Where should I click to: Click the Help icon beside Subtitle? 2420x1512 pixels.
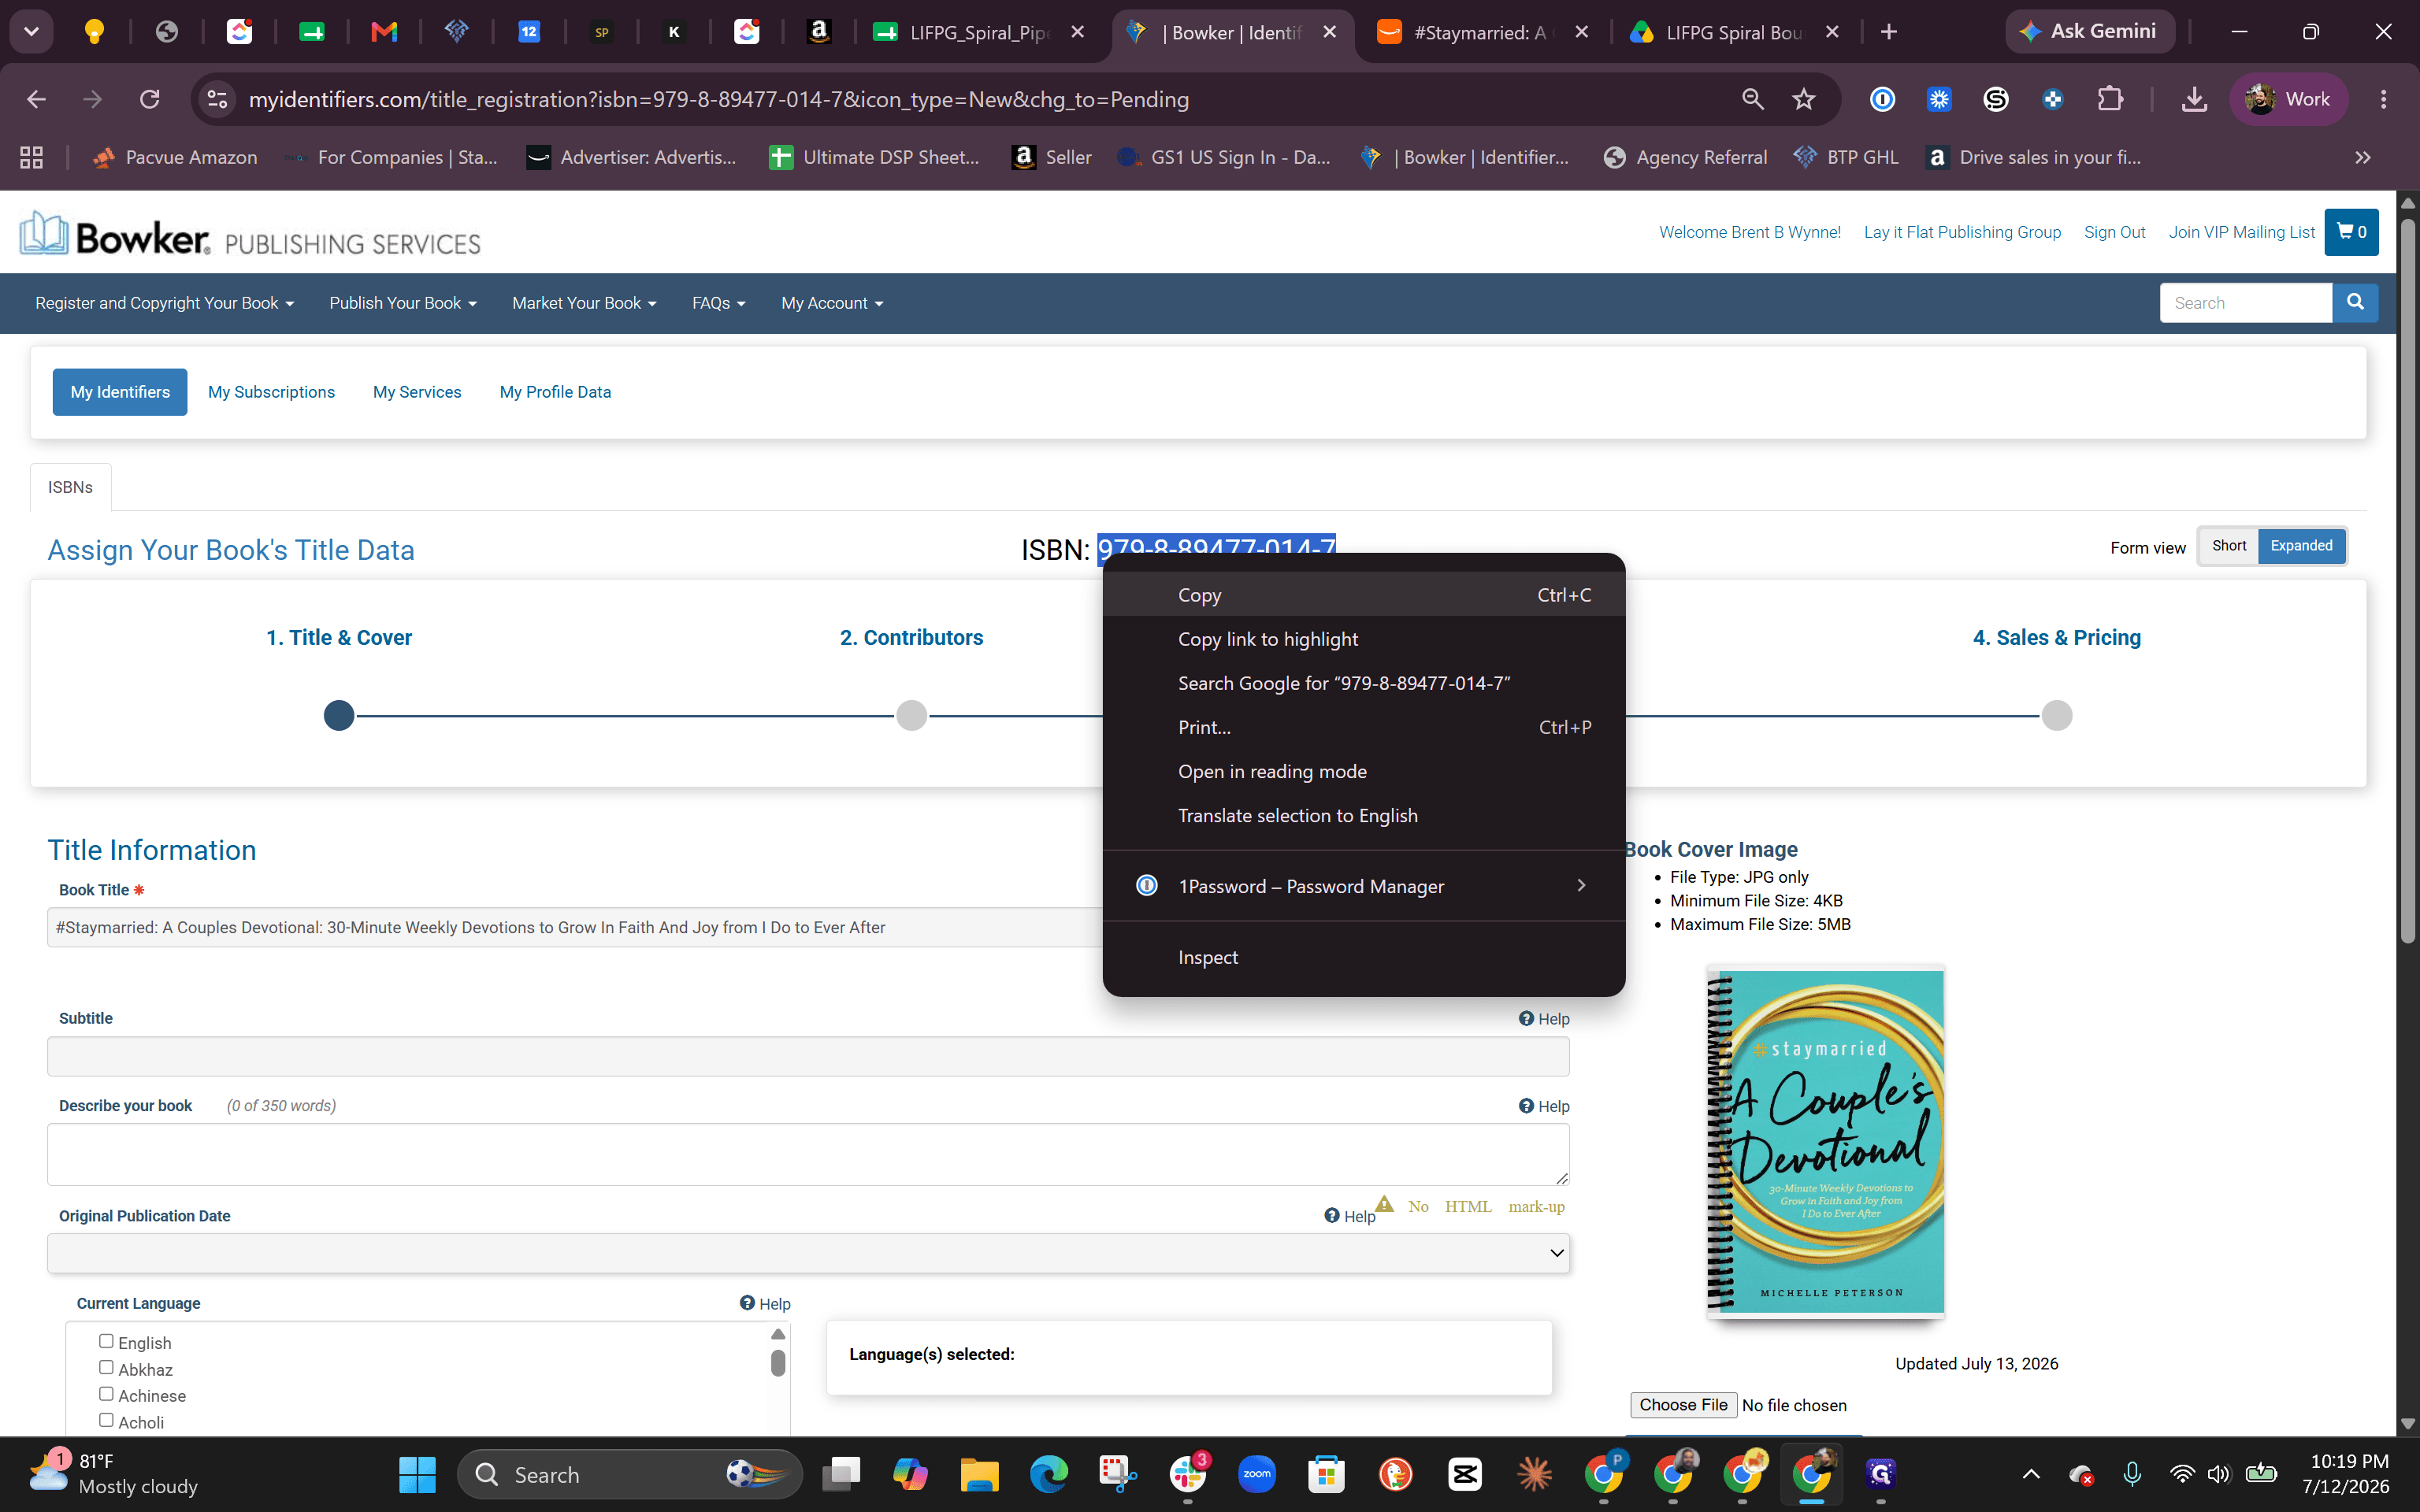(x=1526, y=1018)
